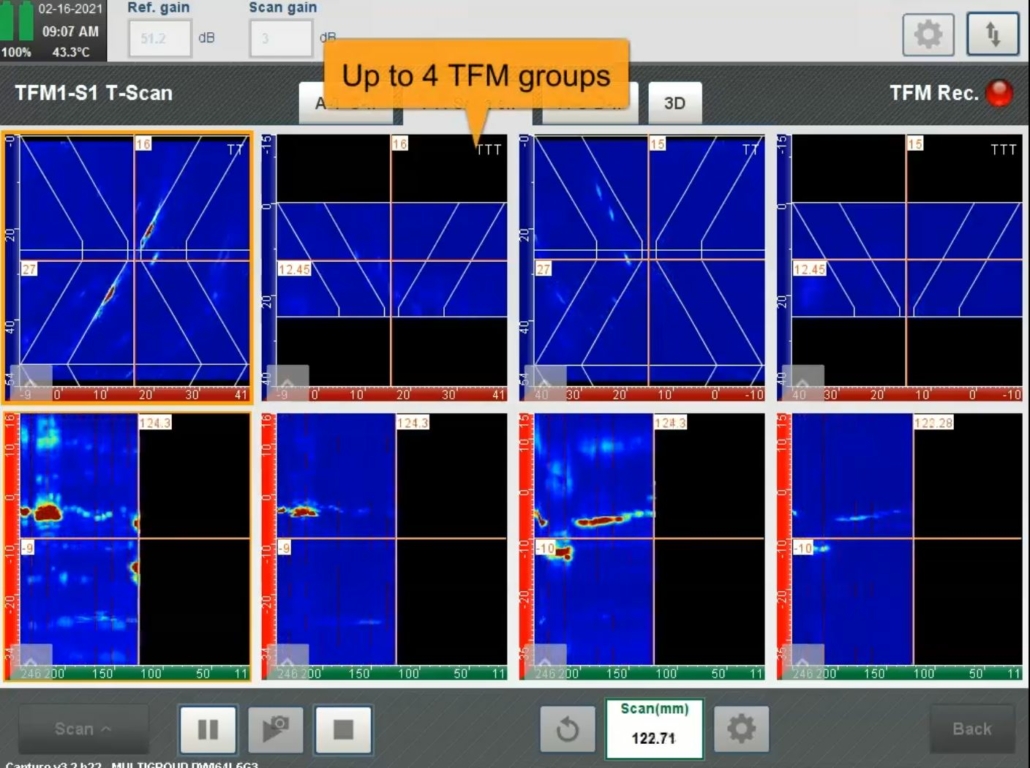Click the 100% battery level text
The height and width of the screenshot is (768, 1030).
click(x=16, y=52)
